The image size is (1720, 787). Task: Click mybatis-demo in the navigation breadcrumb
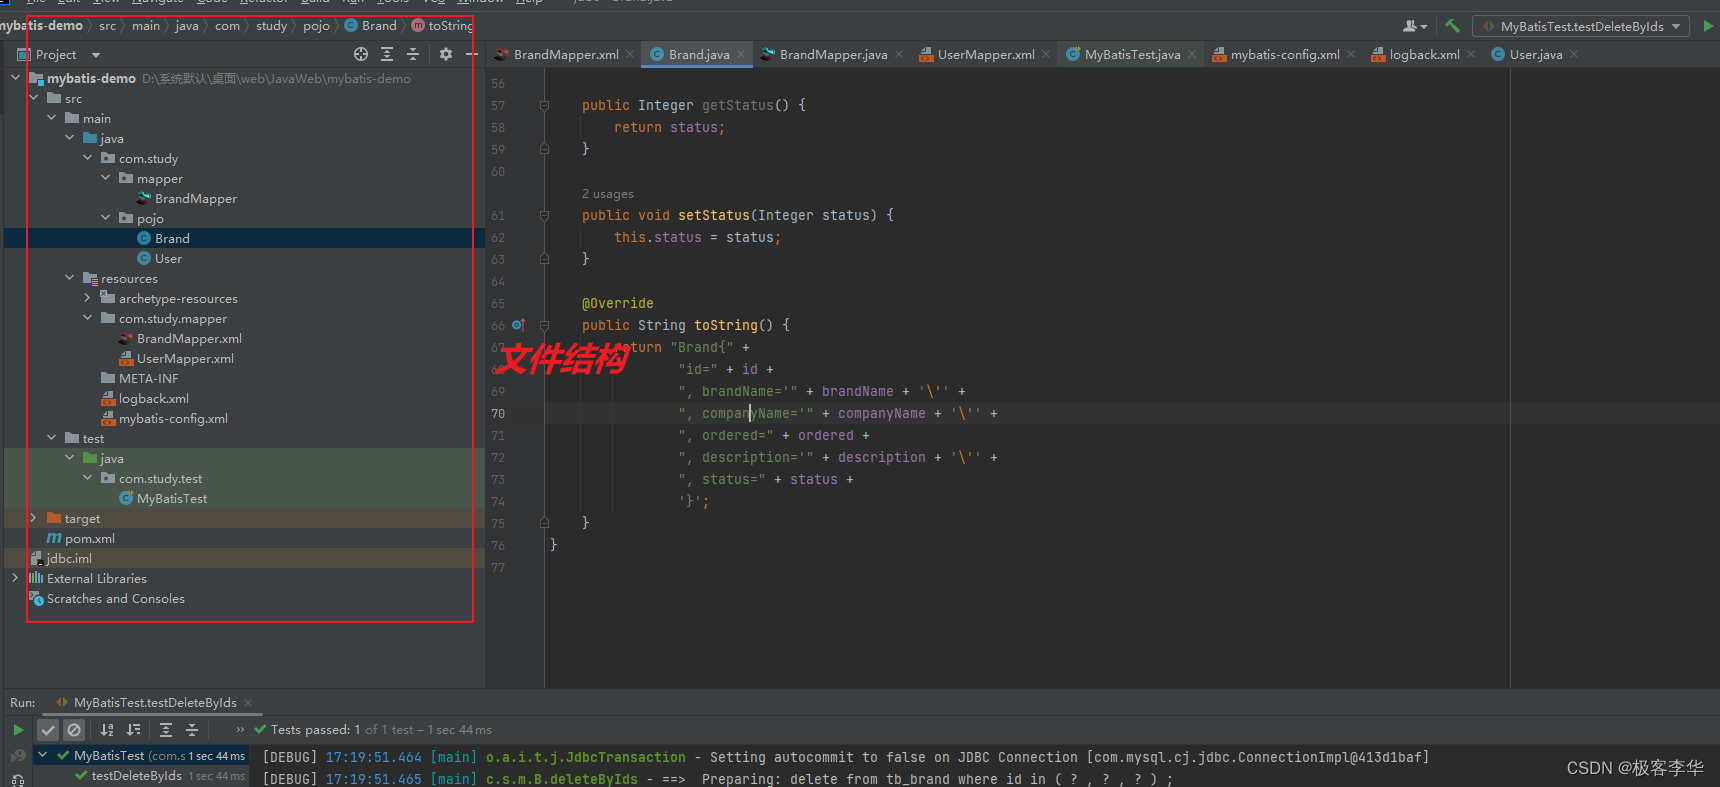[x=41, y=25]
